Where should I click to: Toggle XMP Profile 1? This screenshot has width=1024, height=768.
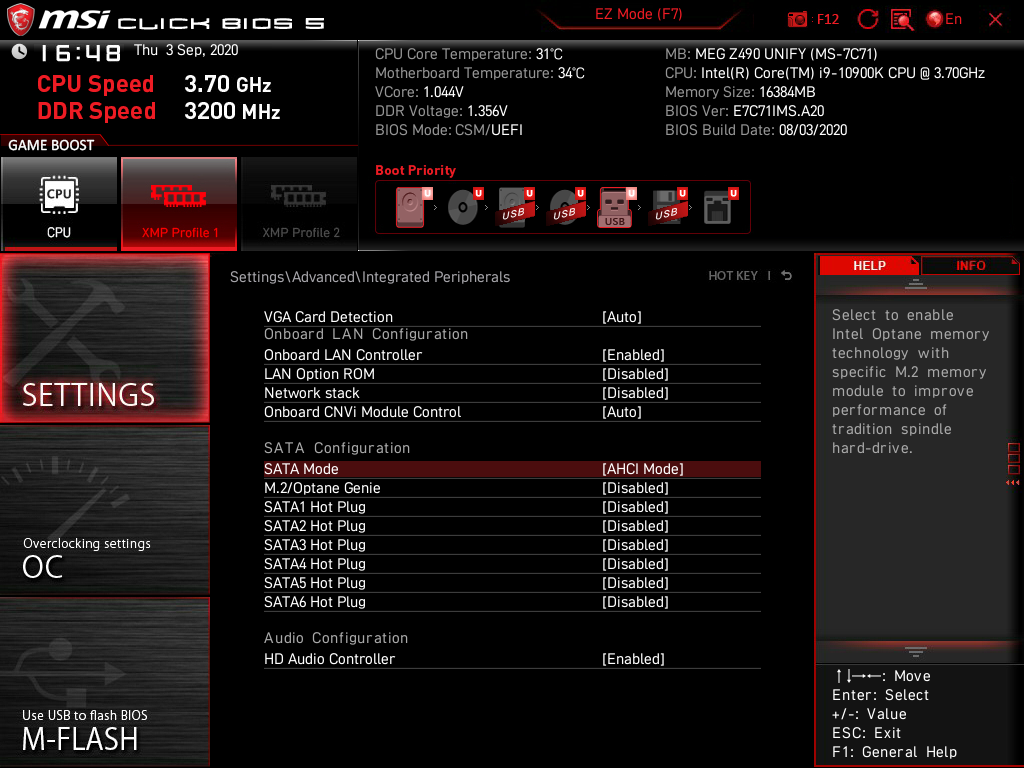(179, 204)
